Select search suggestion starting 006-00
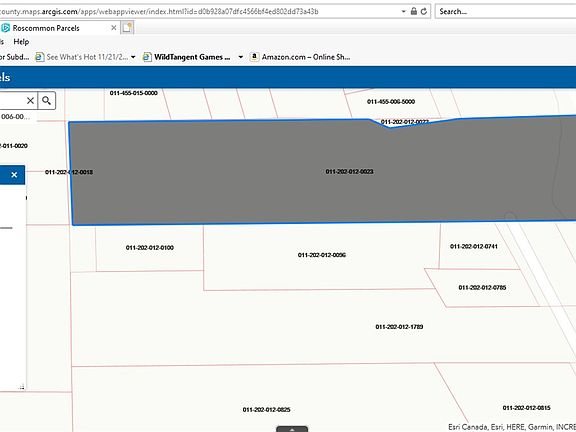 click(15, 116)
